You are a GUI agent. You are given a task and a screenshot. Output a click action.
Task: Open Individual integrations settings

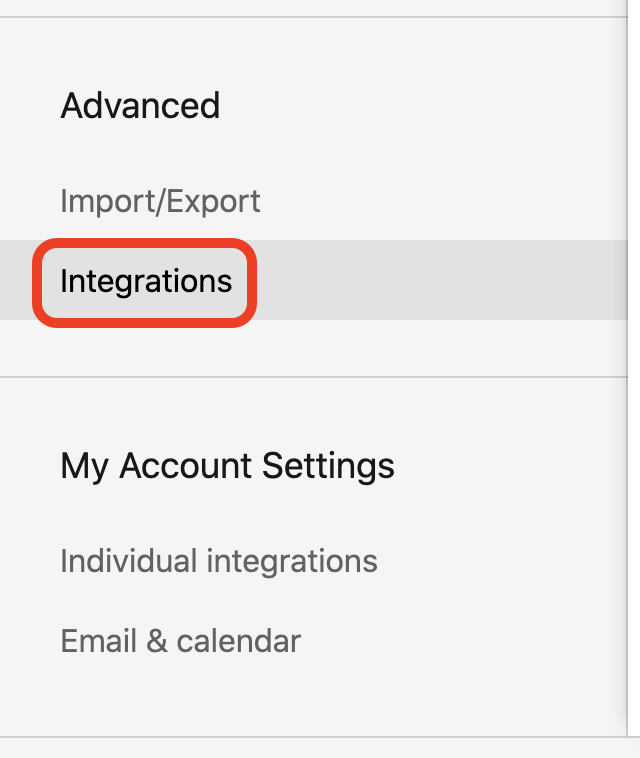coord(218,561)
